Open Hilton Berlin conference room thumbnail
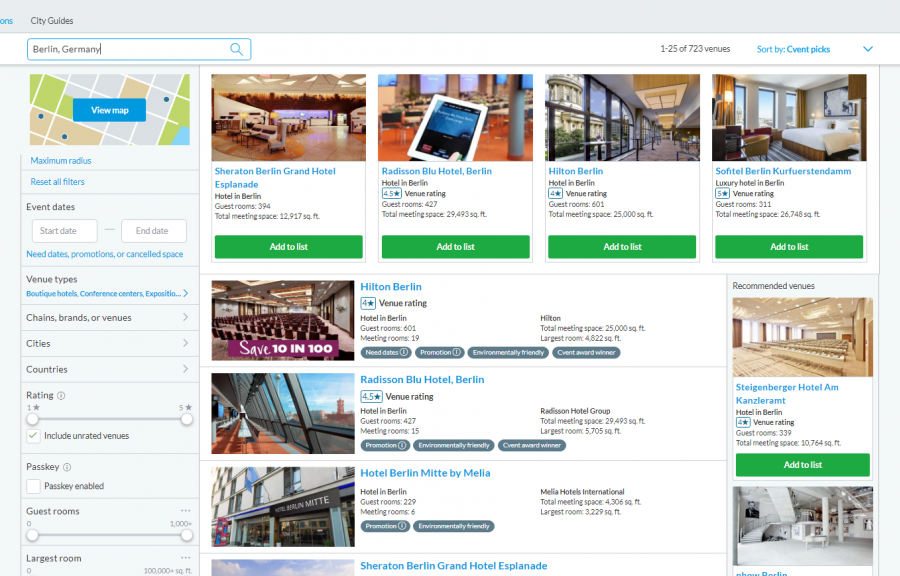The height and width of the screenshot is (576, 900). coord(283,320)
